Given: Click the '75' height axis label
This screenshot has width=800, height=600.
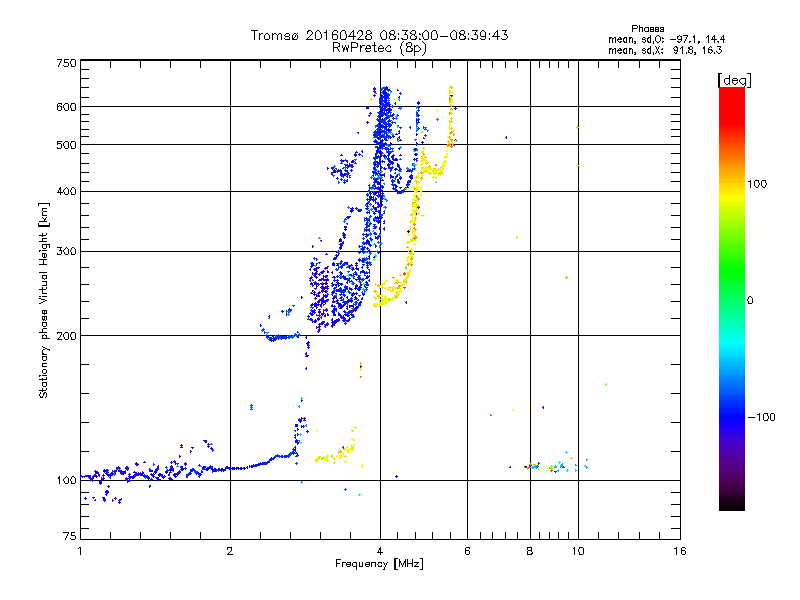Looking at the screenshot, I should pyautogui.click(x=70, y=536).
